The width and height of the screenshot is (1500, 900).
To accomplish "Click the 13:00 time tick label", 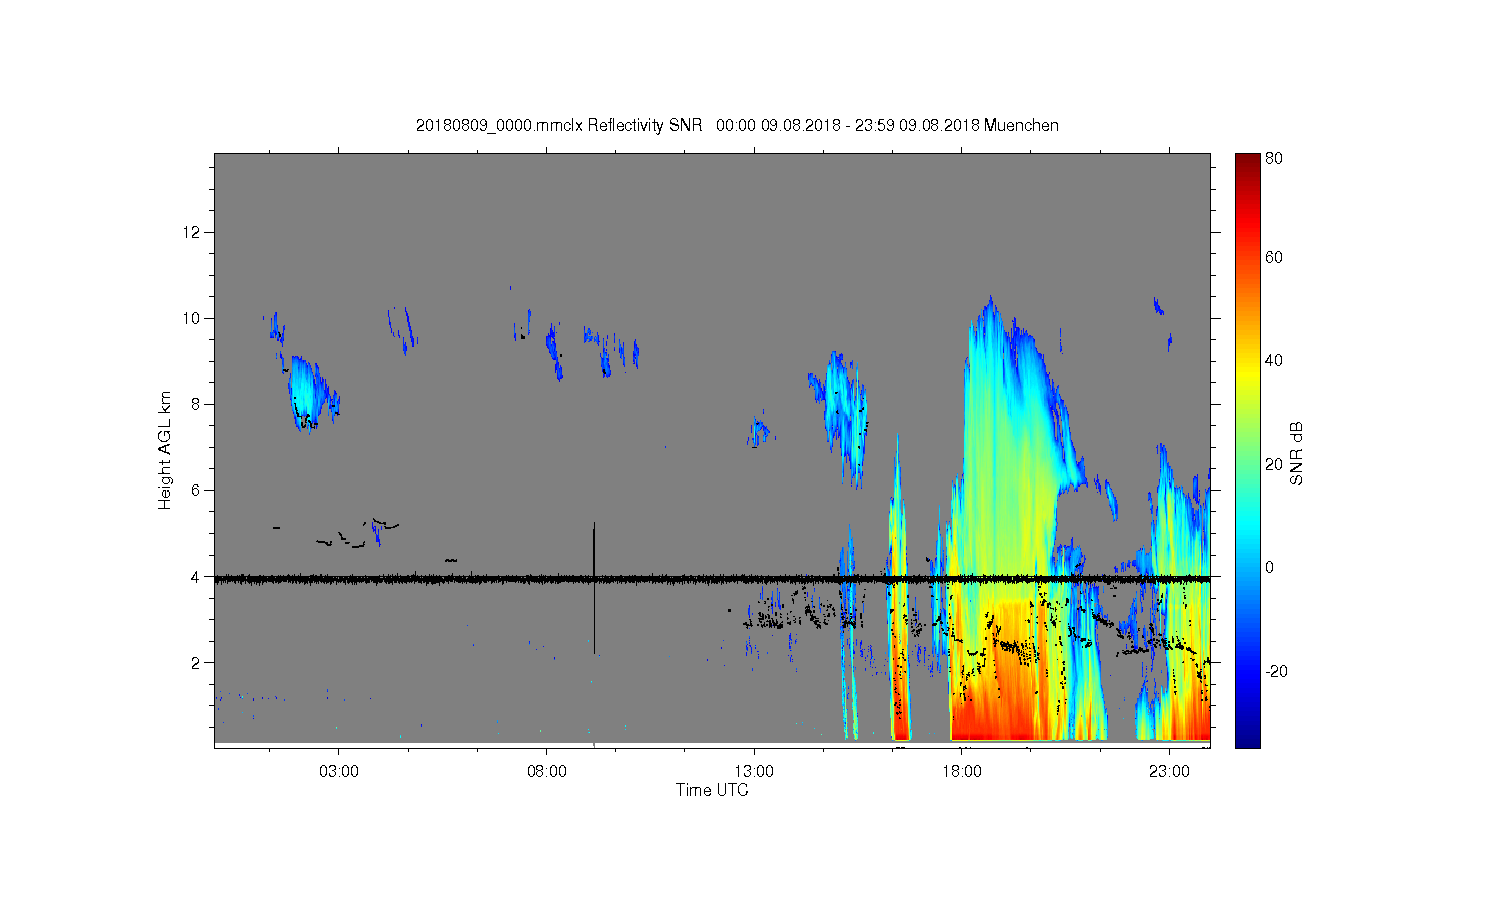I will point(754,772).
